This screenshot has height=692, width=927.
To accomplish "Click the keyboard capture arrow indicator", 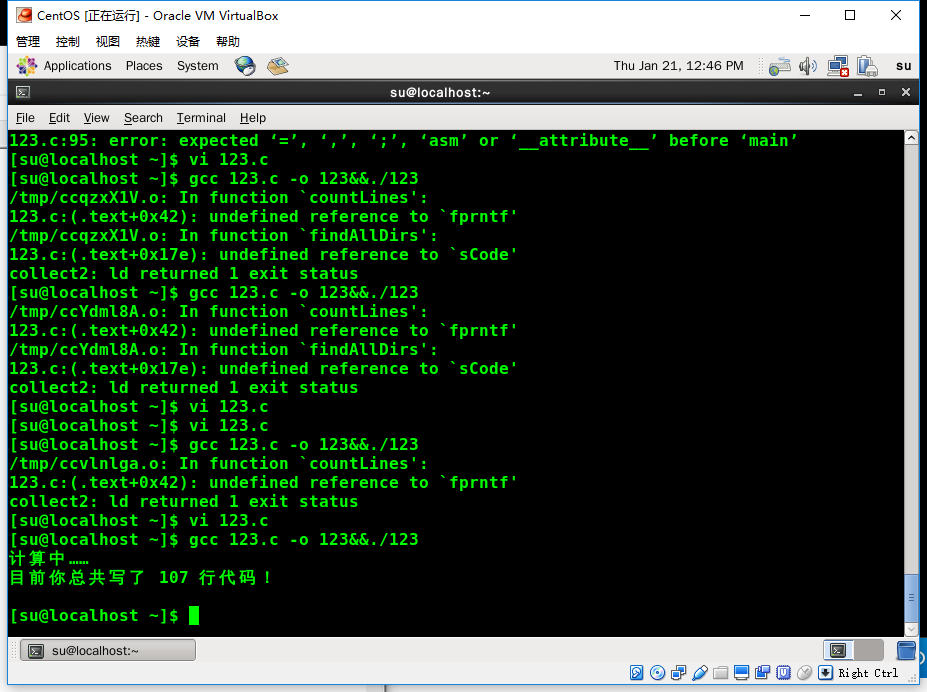I will (825, 672).
